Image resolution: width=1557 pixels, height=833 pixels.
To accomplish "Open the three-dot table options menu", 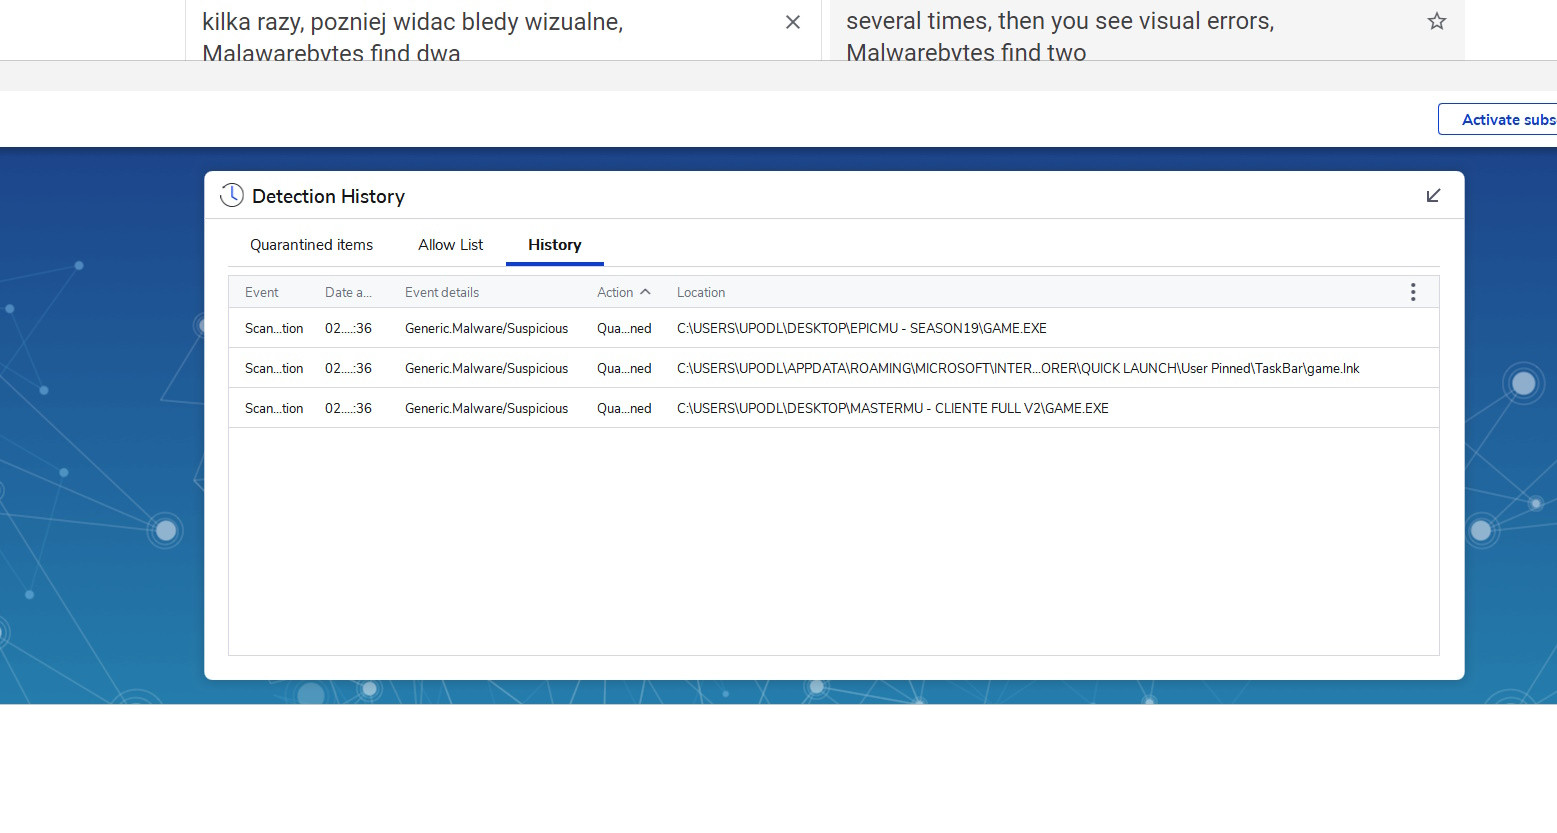I will (x=1413, y=292).
